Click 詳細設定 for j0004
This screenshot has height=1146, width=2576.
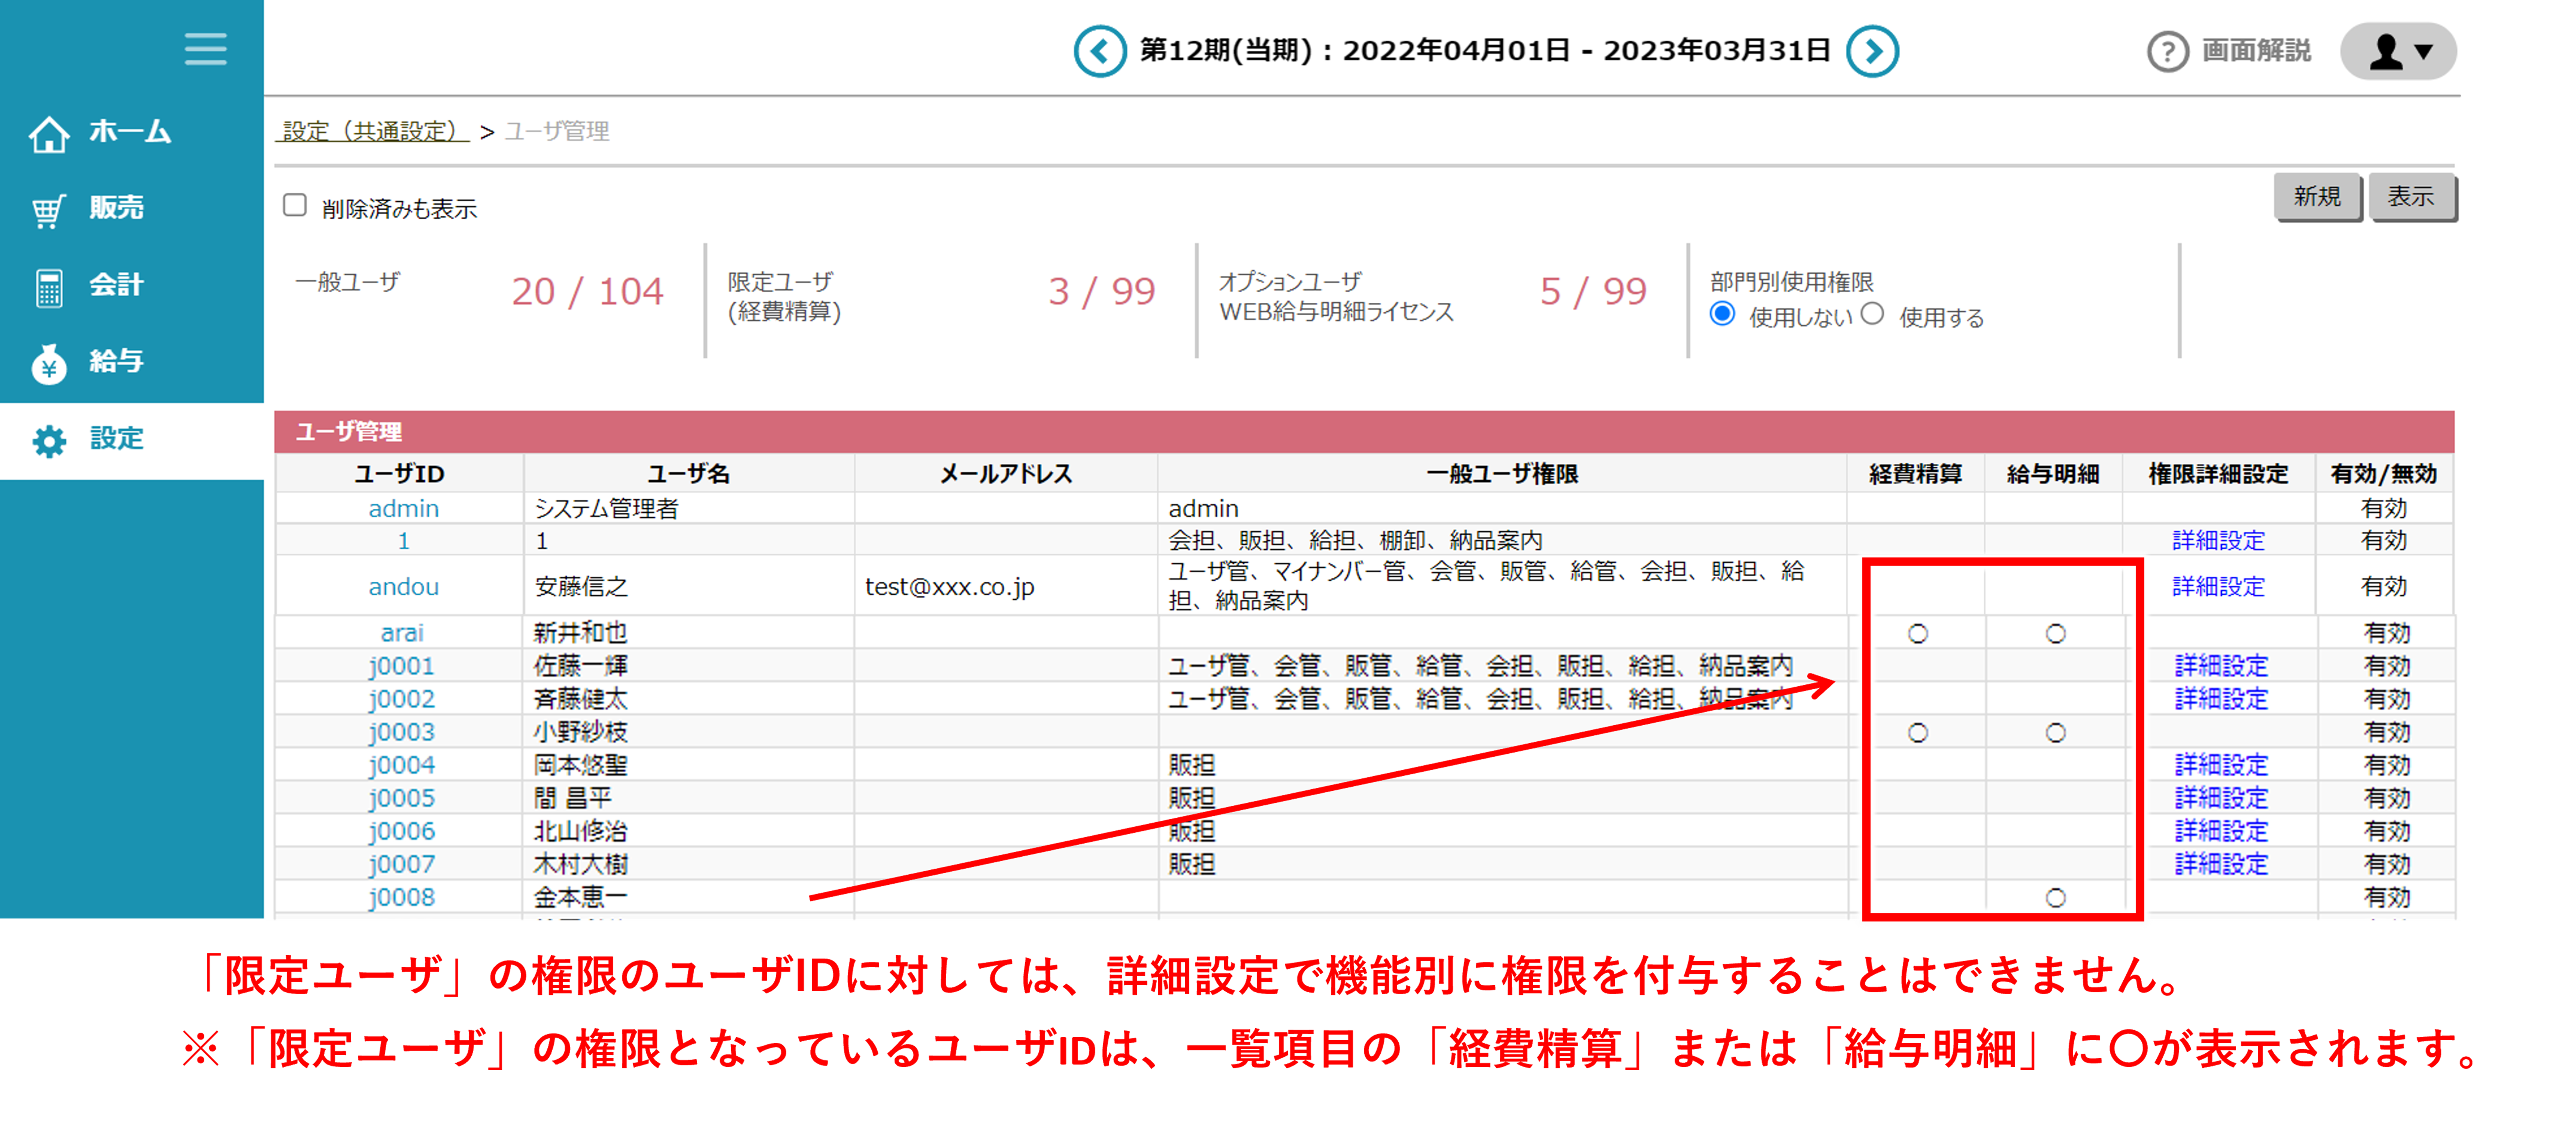point(2221,765)
